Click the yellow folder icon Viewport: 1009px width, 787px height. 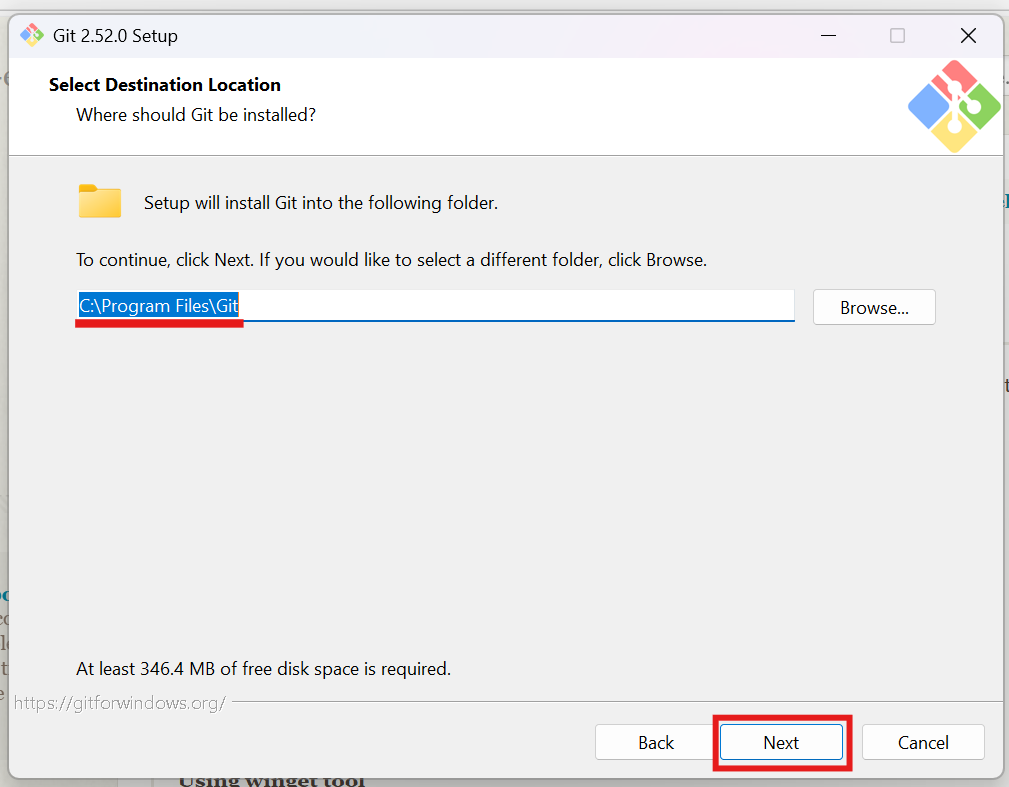pyautogui.click(x=100, y=201)
